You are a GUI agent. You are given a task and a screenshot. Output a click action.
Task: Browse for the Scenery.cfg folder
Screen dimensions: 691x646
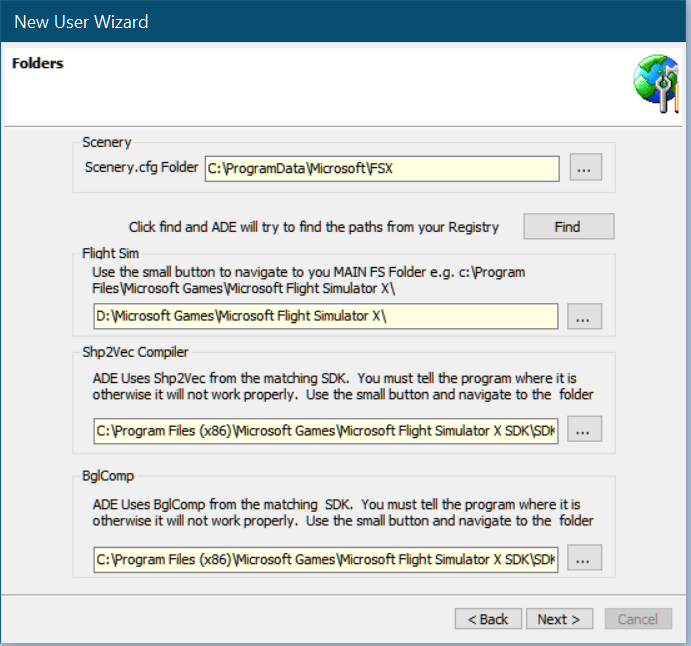pos(585,169)
